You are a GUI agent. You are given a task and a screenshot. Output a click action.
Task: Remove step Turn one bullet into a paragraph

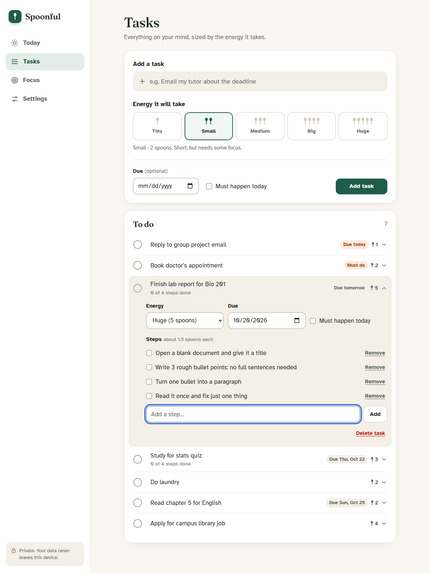(x=375, y=382)
